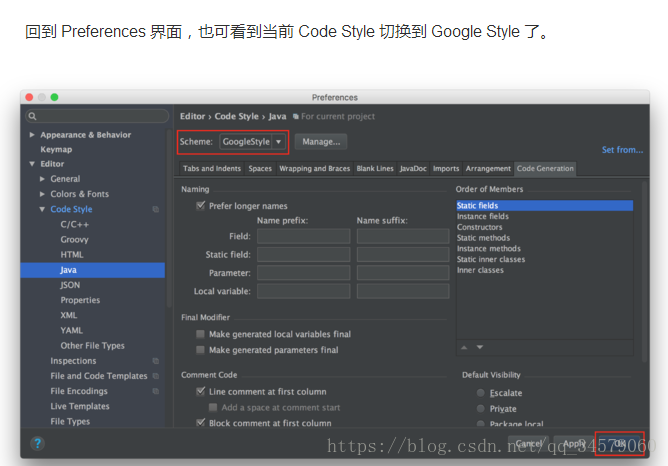
Task: Open Live Templates settings
Action: click(x=80, y=406)
